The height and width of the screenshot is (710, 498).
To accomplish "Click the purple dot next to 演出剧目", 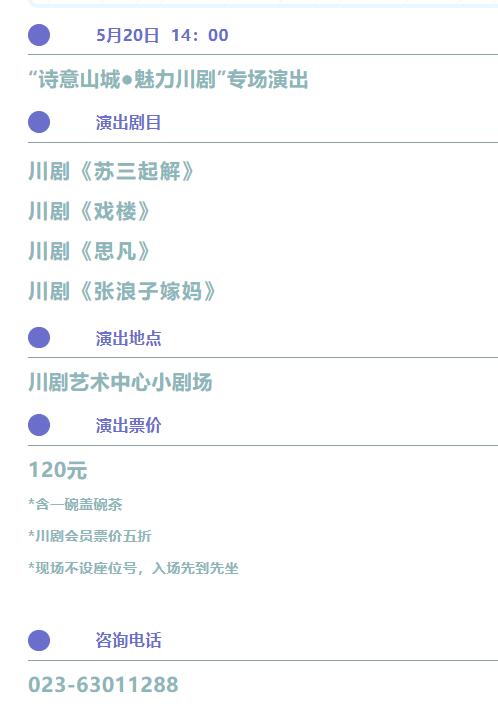I will pyautogui.click(x=39, y=122).
